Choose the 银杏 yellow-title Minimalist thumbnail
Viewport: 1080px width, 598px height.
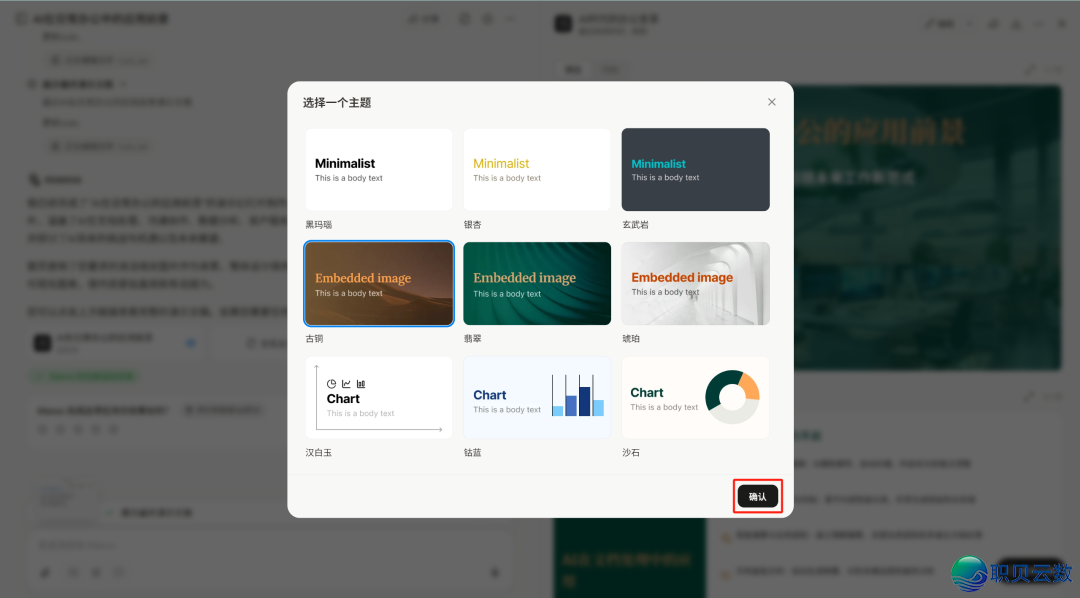537,169
